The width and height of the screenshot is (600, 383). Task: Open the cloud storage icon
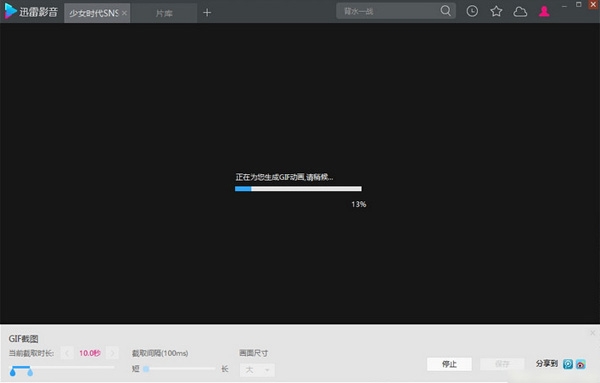tap(520, 11)
